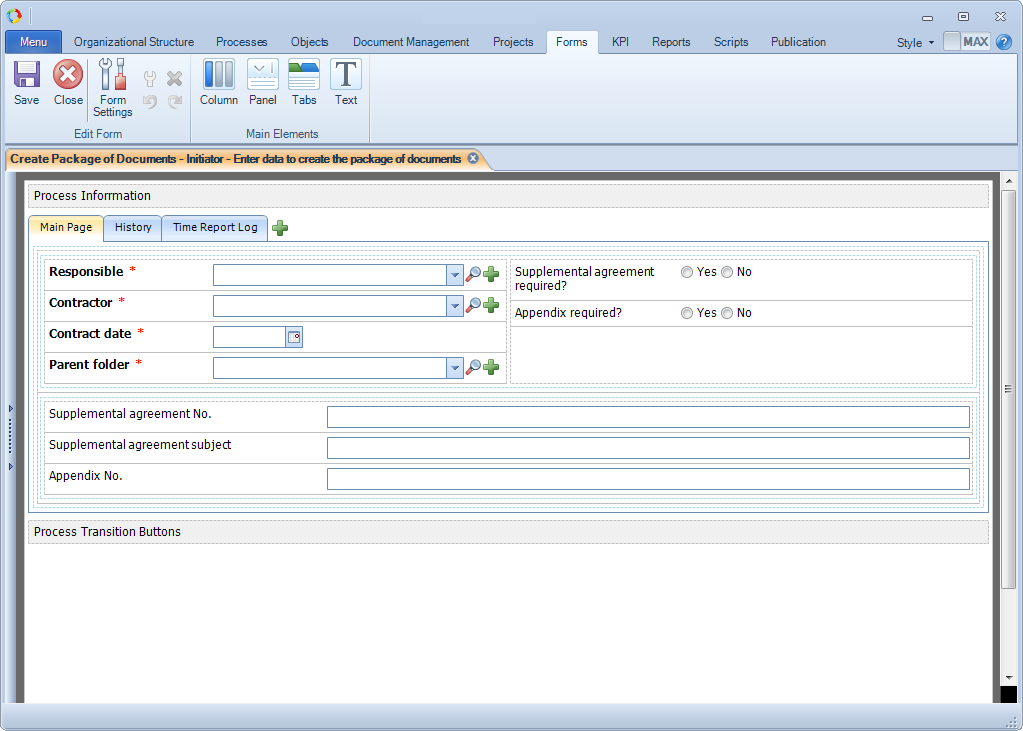The width and height of the screenshot is (1023, 731).
Task: Select No for Supplemental agreement required
Action: click(727, 272)
